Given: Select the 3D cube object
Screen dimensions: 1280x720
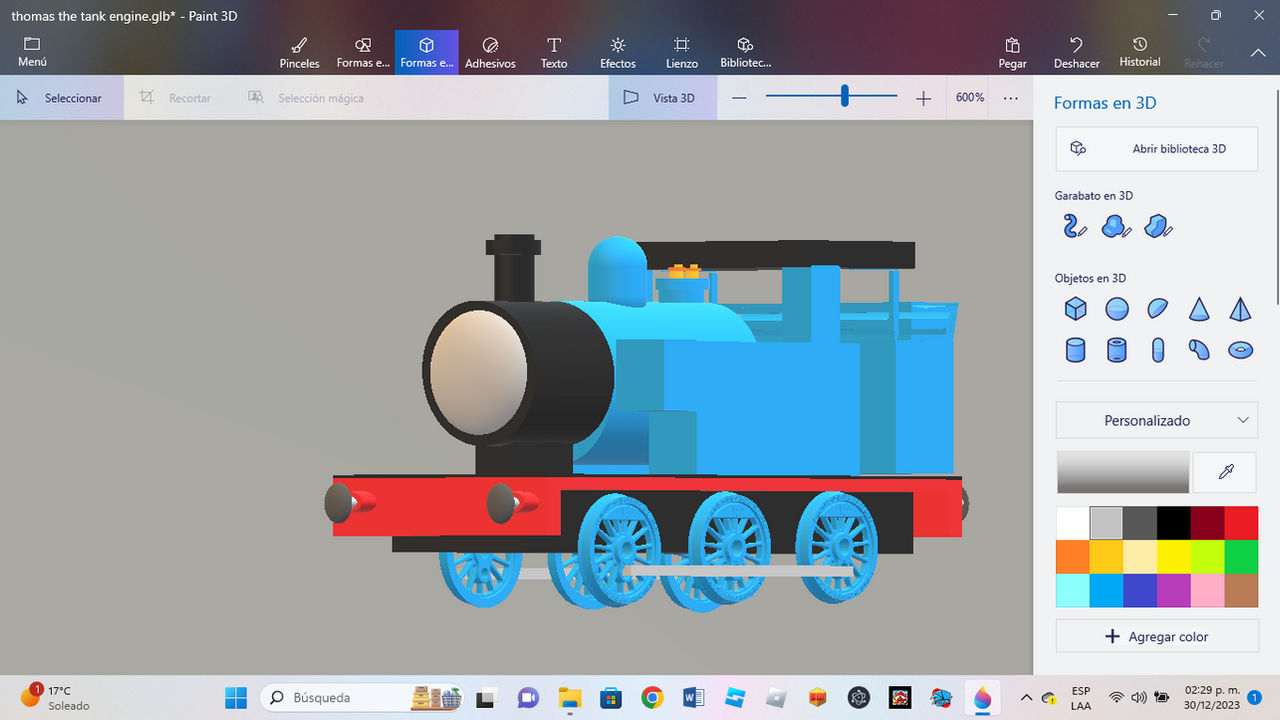Looking at the screenshot, I should point(1075,308).
